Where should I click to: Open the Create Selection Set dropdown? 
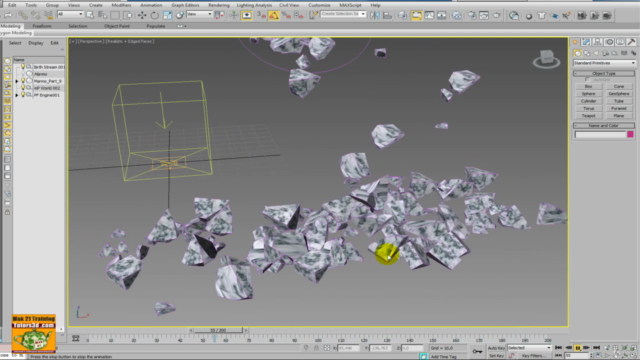pos(343,14)
